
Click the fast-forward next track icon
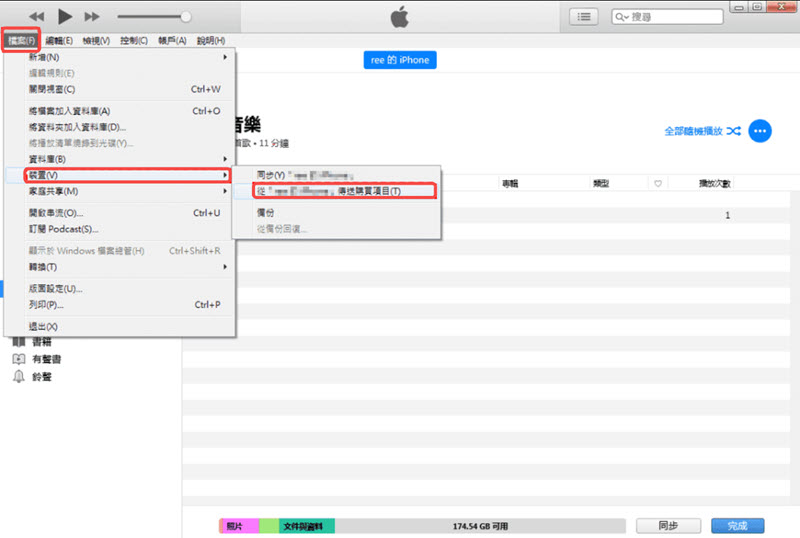point(92,17)
